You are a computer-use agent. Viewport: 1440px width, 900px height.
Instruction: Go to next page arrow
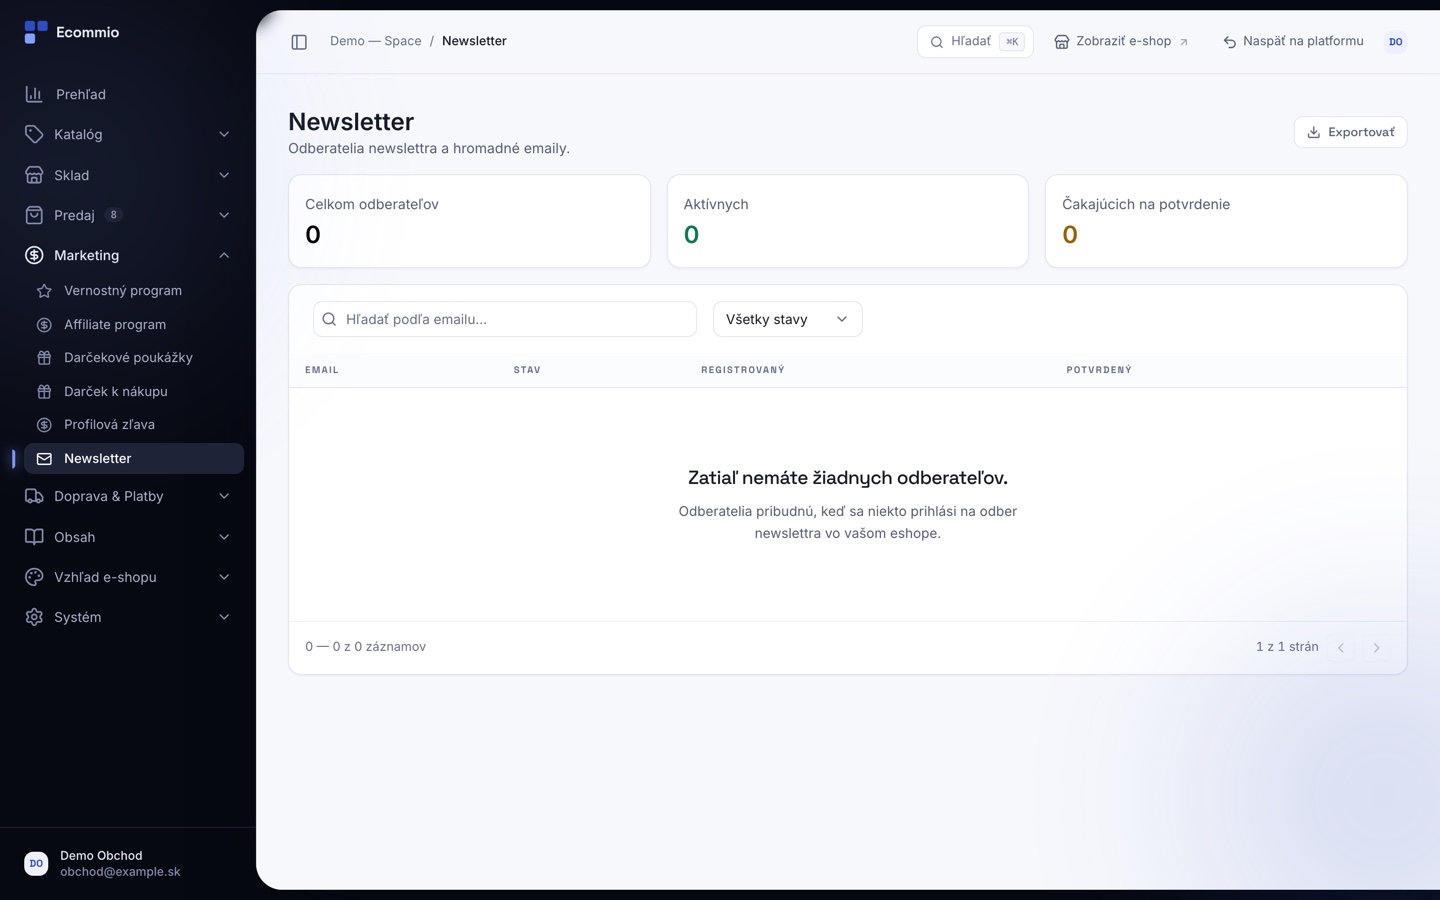point(1376,647)
